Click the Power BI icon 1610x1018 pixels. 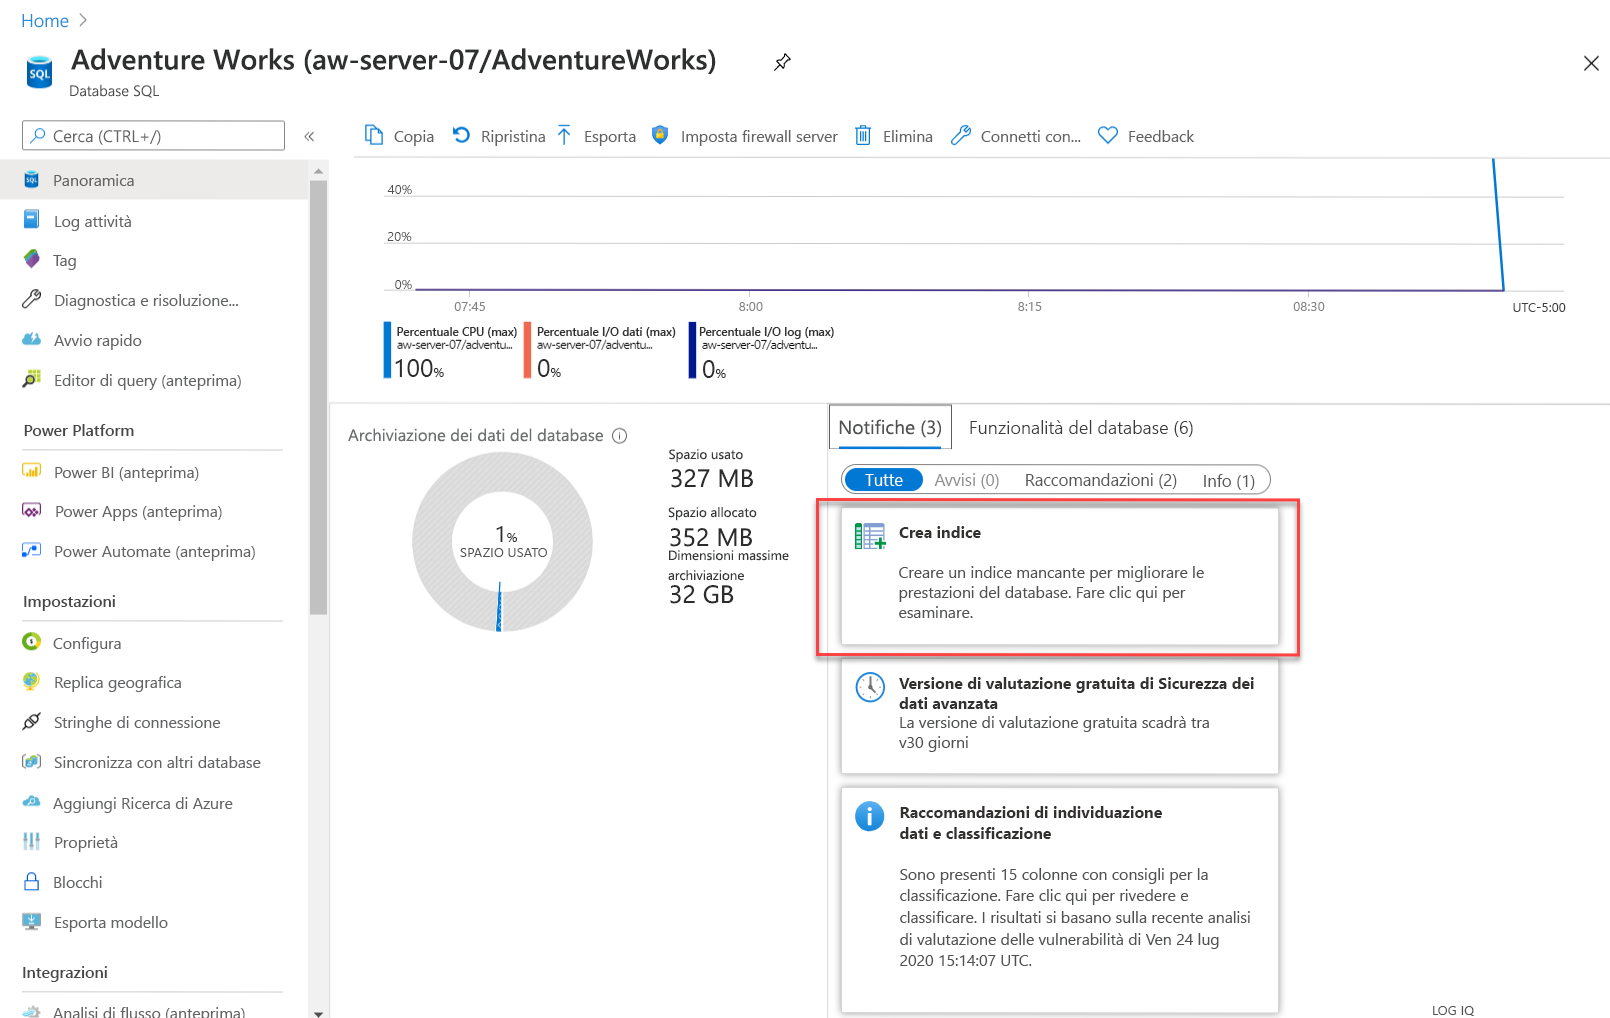(x=32, y=471)
